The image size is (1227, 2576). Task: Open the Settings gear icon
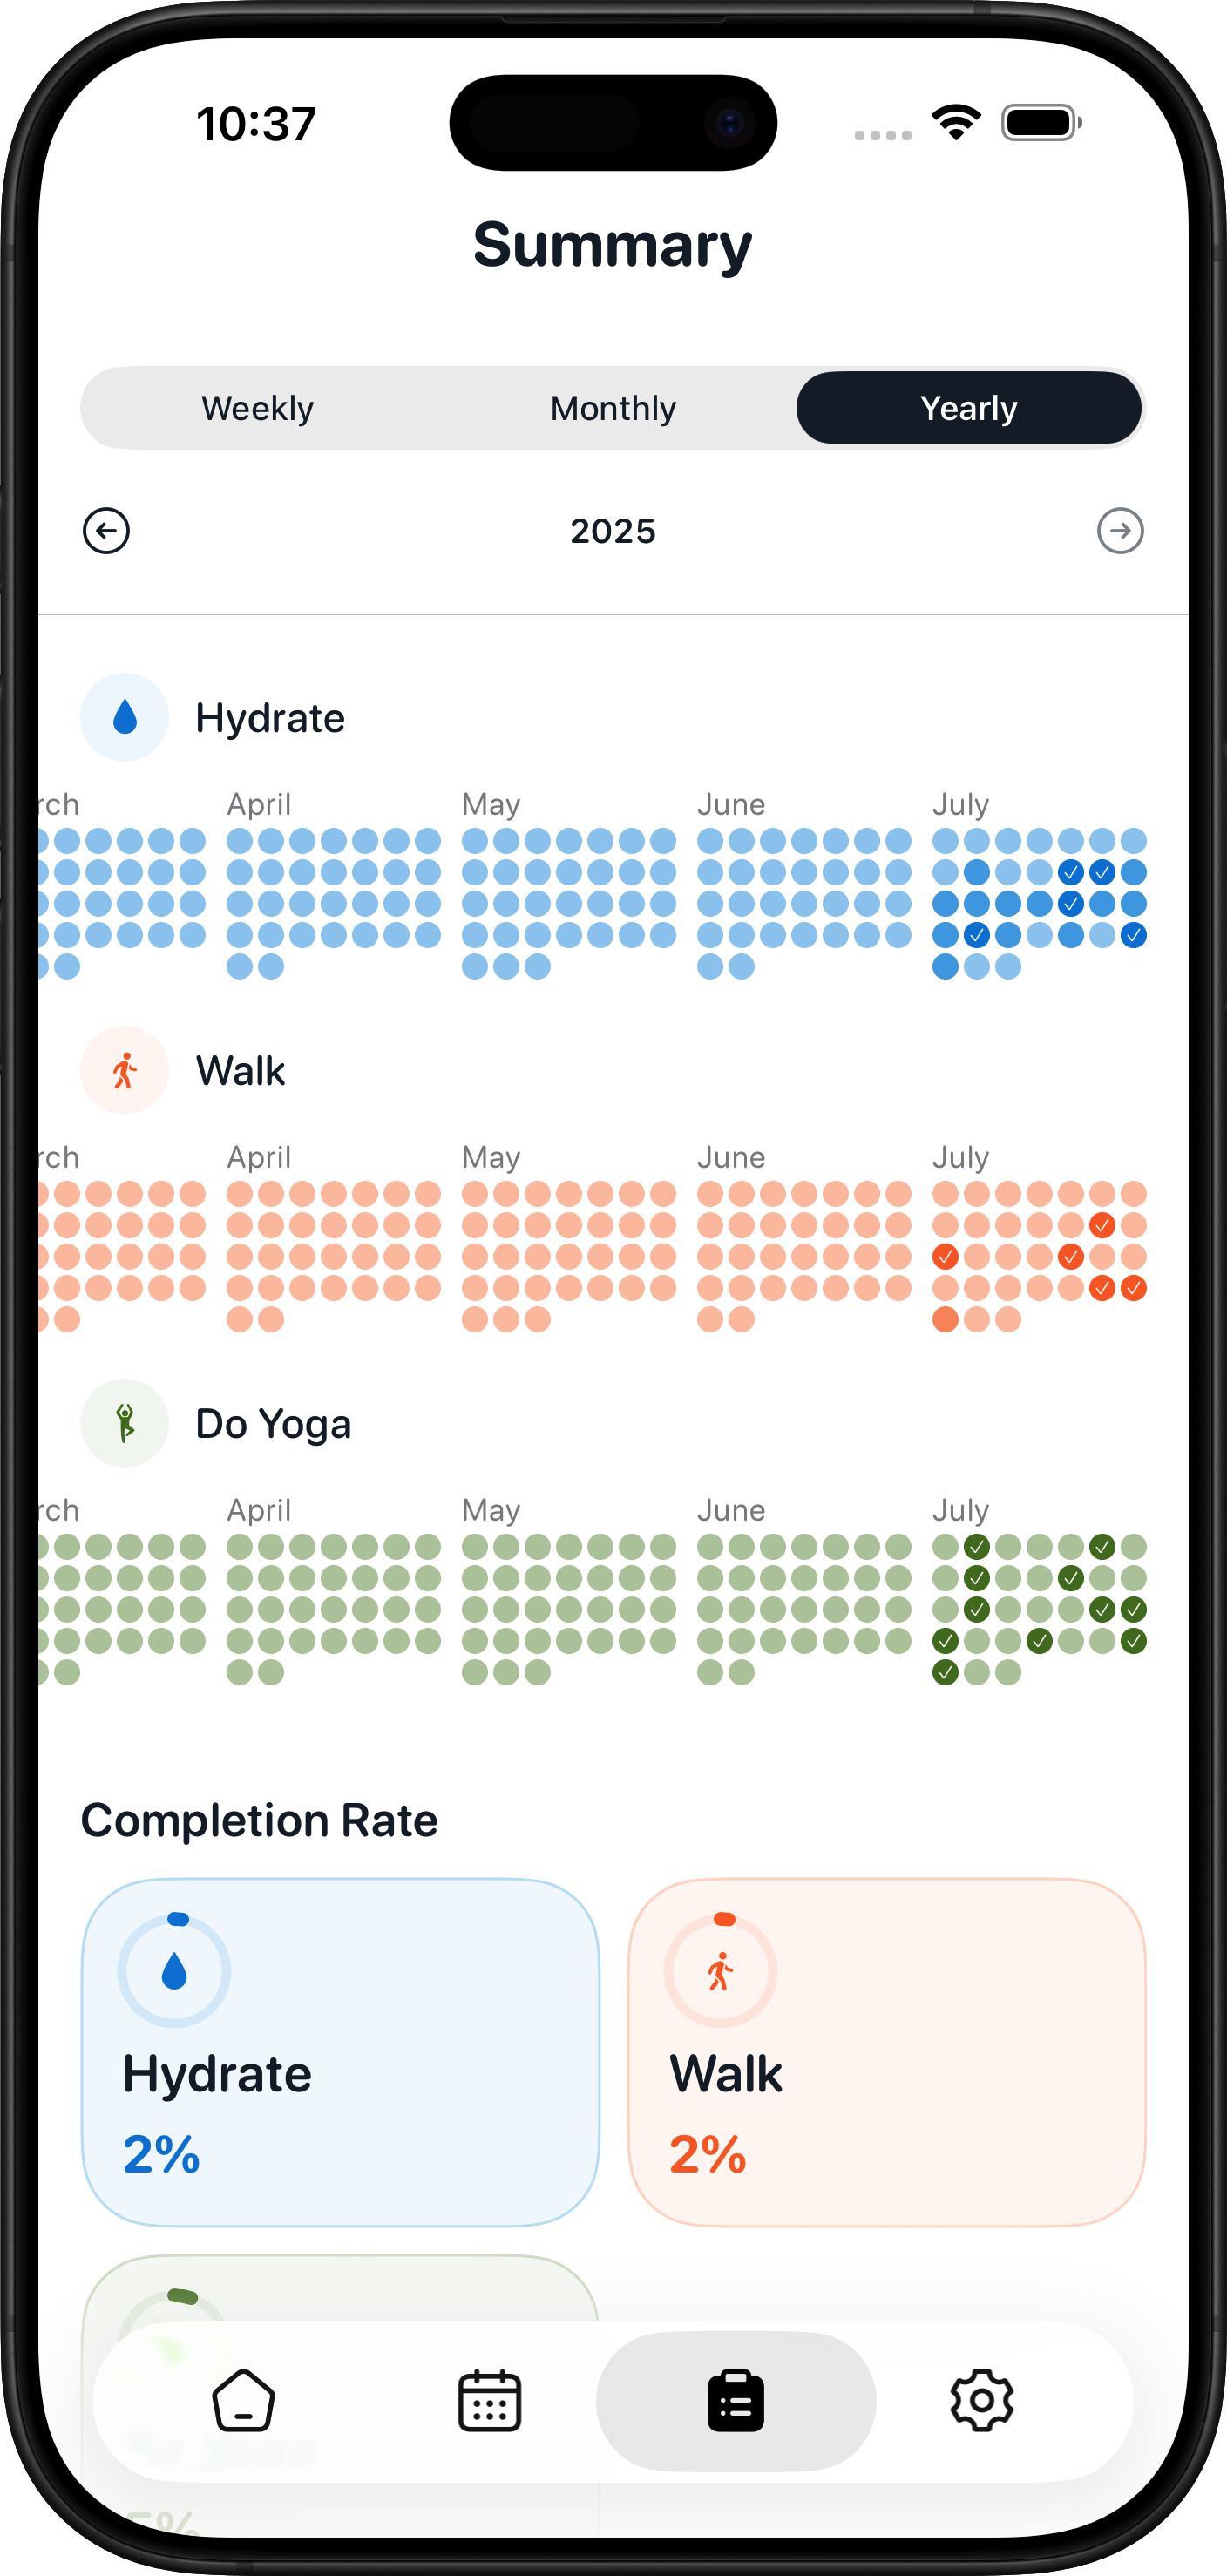983,2403
